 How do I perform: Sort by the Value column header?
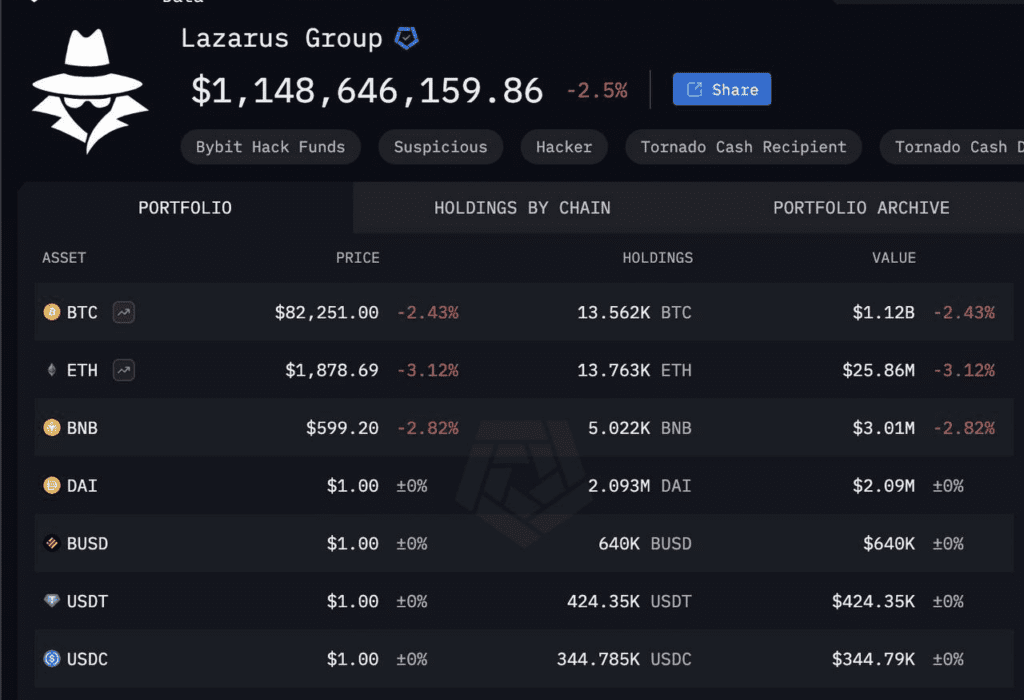[x=893, y=258]
